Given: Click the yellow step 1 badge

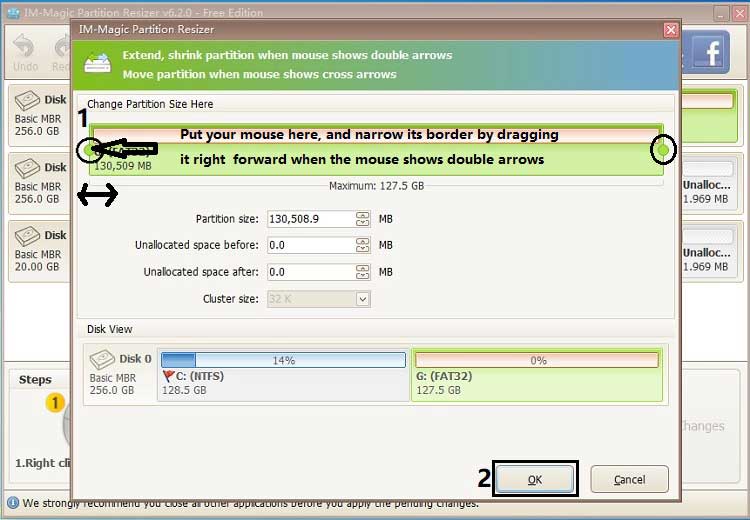Looking at the screenshot, I should (x=55, y=402).
